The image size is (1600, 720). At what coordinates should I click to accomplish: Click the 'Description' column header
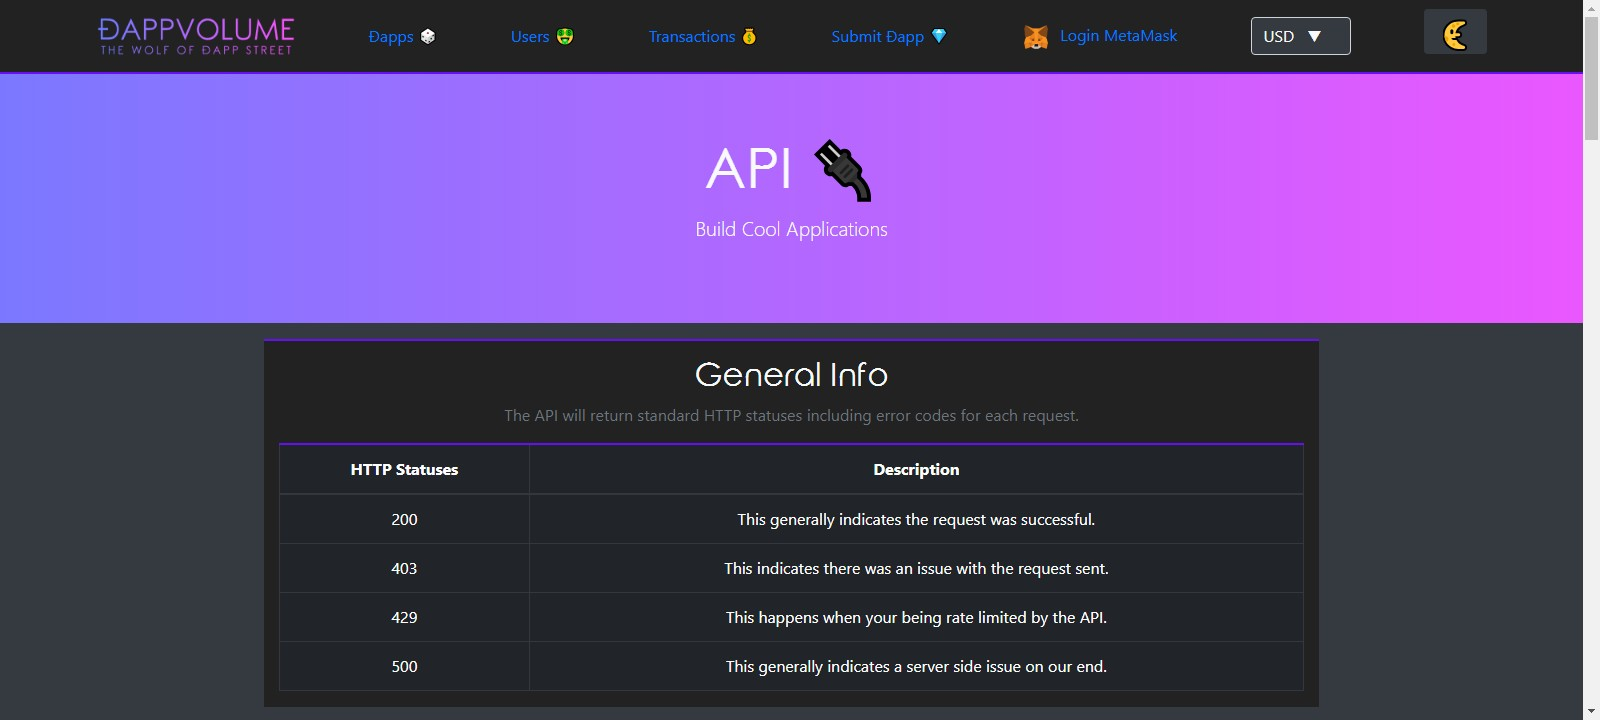pos(916,469)
